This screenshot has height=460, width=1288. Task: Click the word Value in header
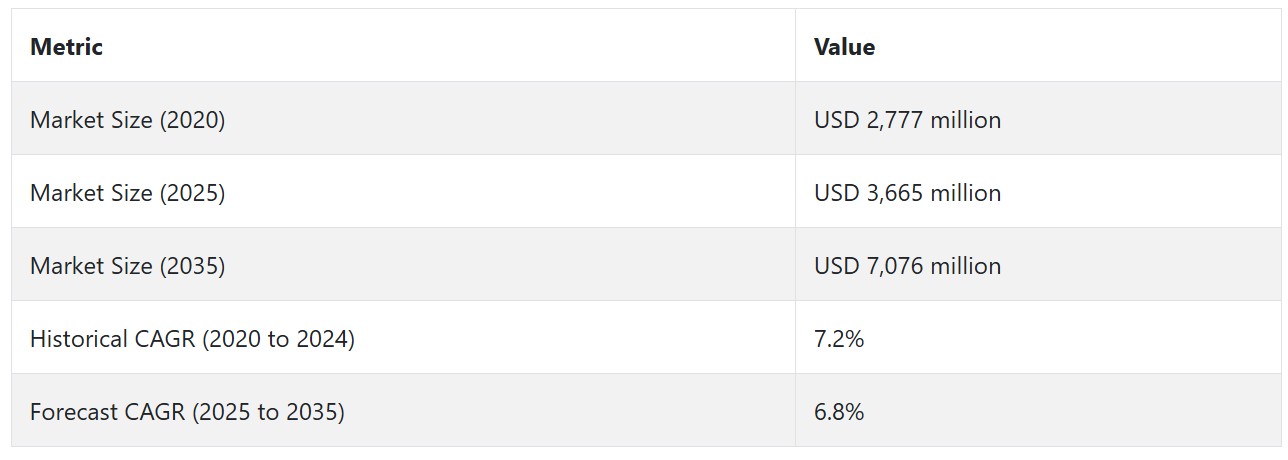click(x=844, y=46)
